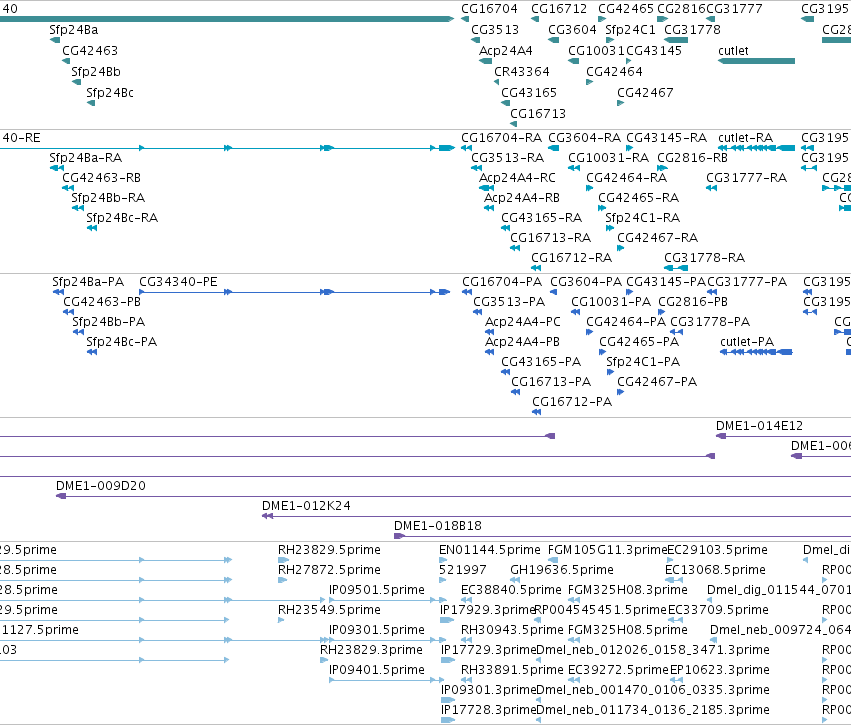Select EST IP09401.5prime
The height and width of the screenshot is (725, 851).
tap(377, 671)
